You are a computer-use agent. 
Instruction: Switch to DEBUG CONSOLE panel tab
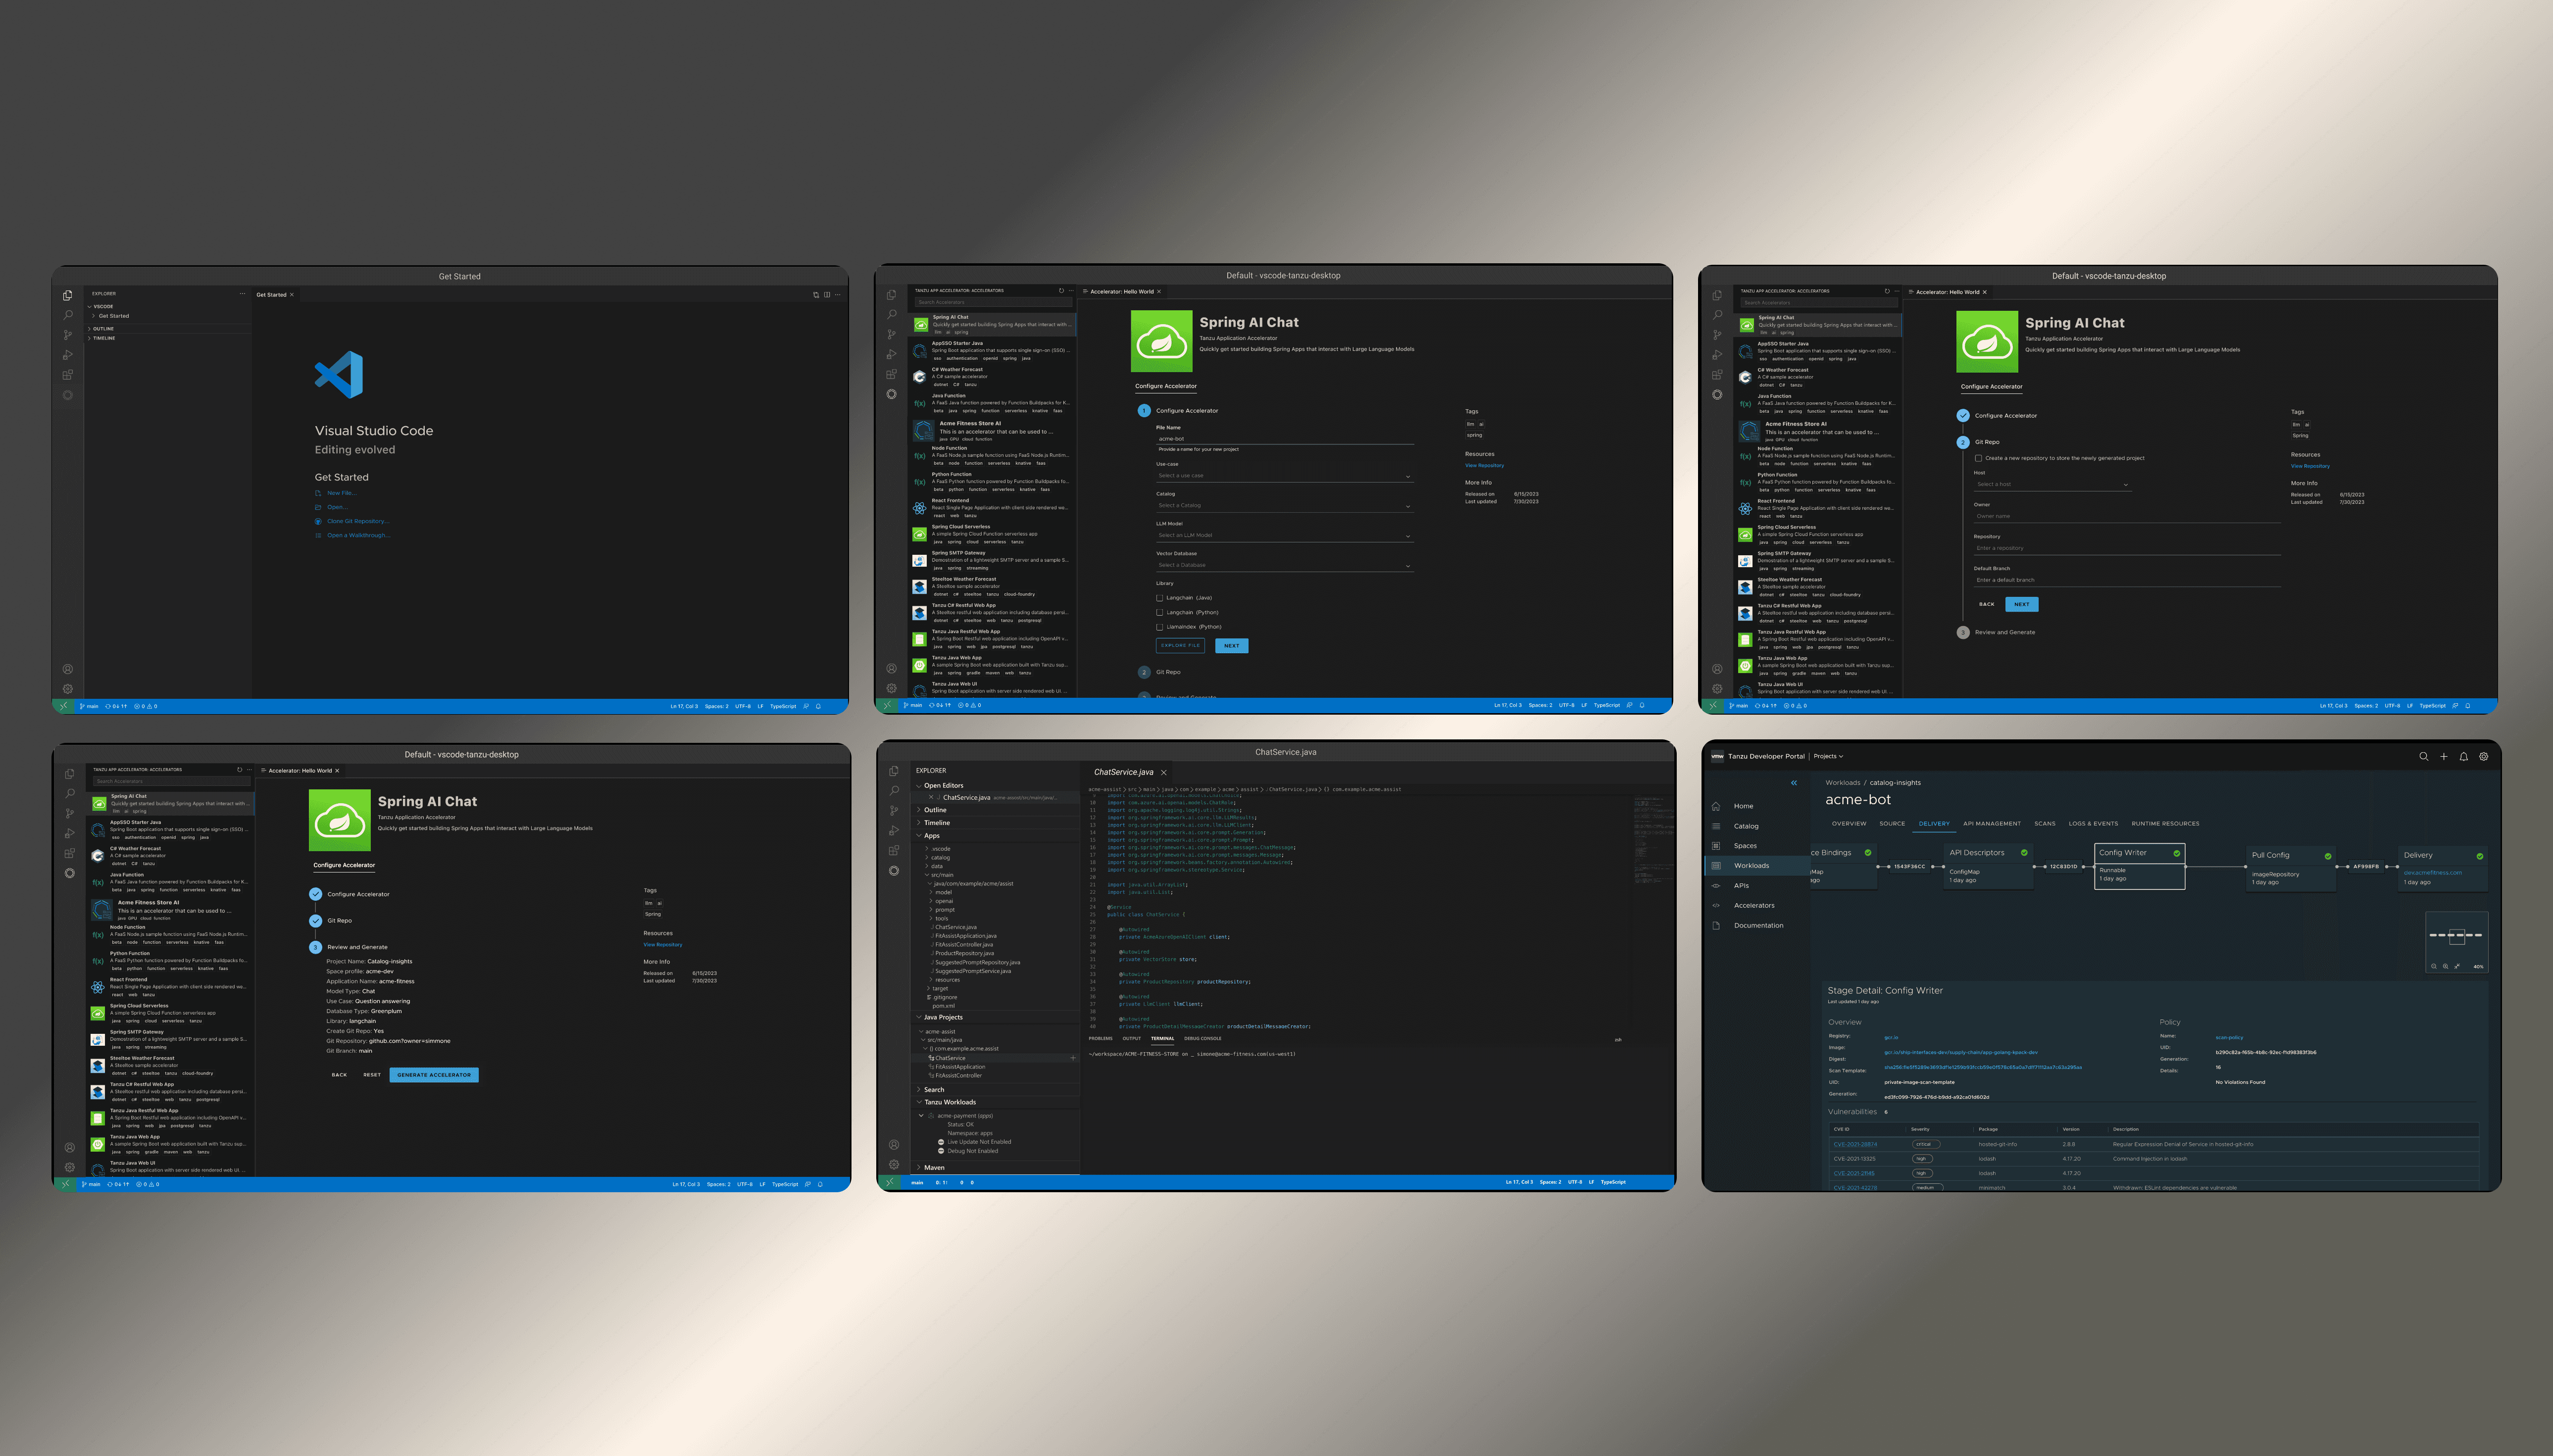click(1202, 1038)
